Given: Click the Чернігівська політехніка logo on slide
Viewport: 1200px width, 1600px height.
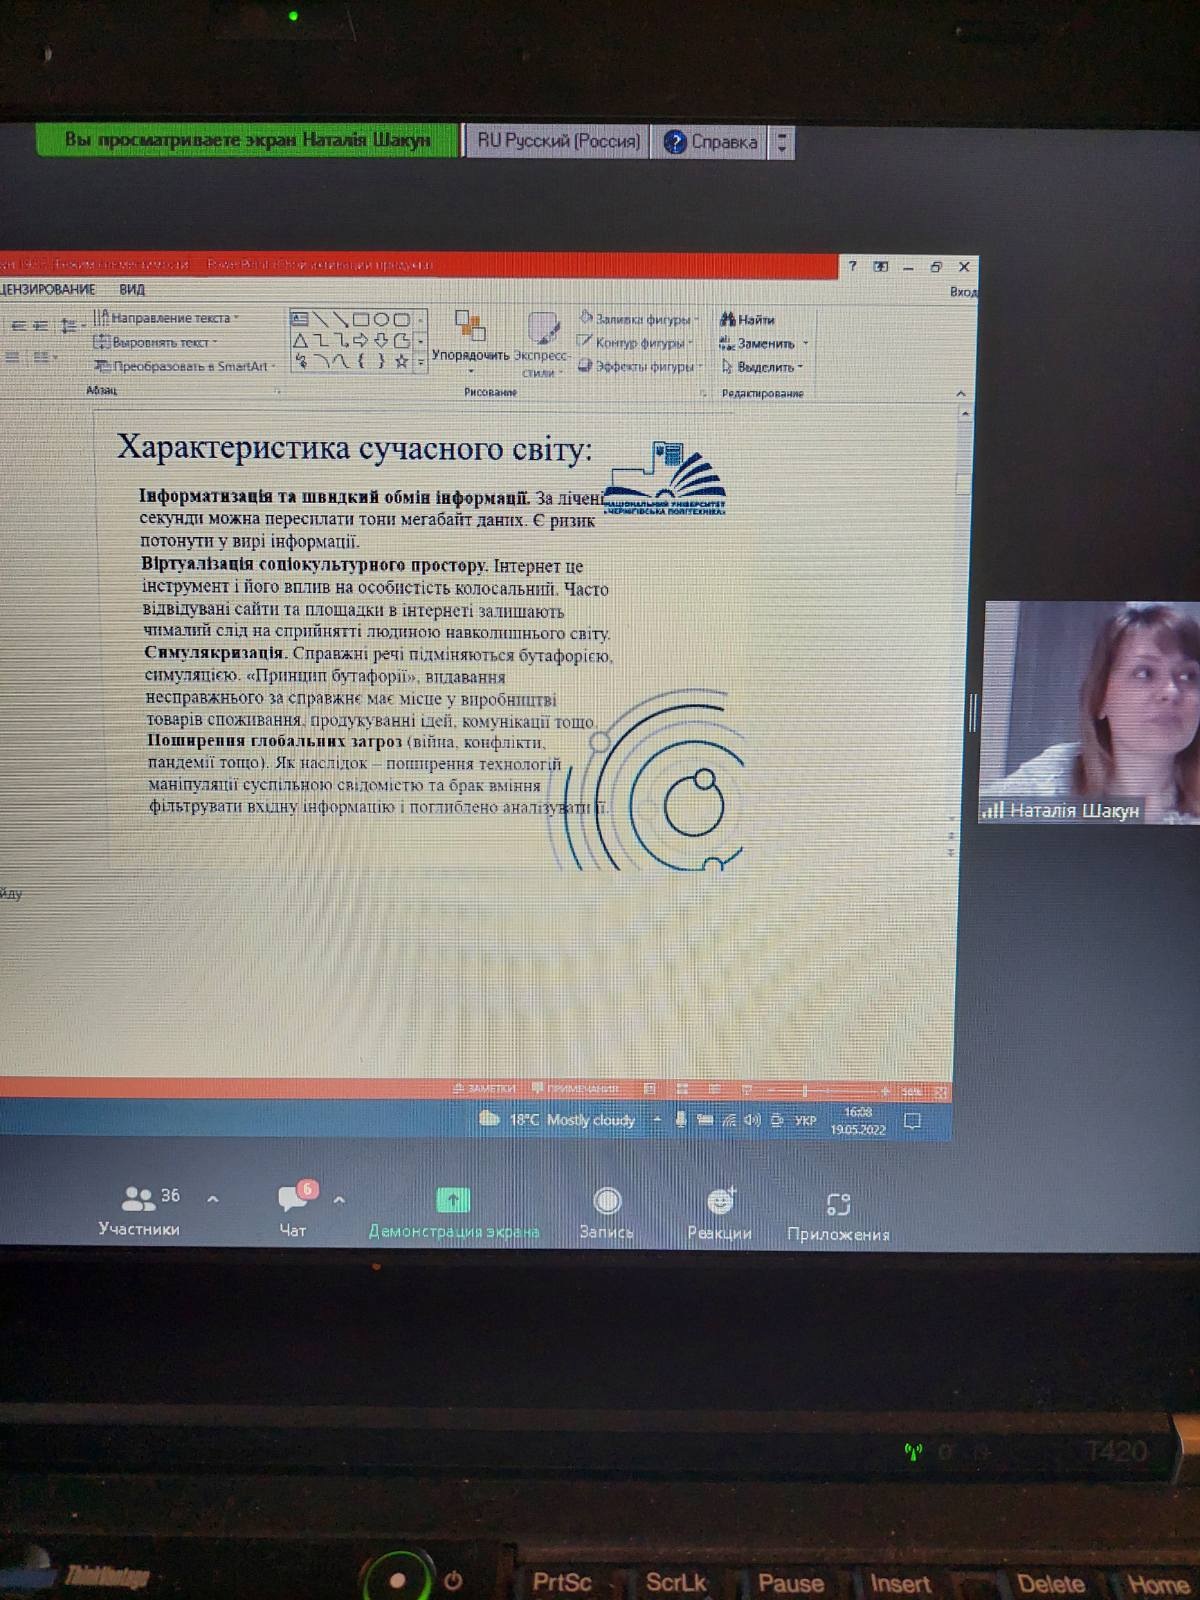Looking at the screenshot, I should [665, 479].
